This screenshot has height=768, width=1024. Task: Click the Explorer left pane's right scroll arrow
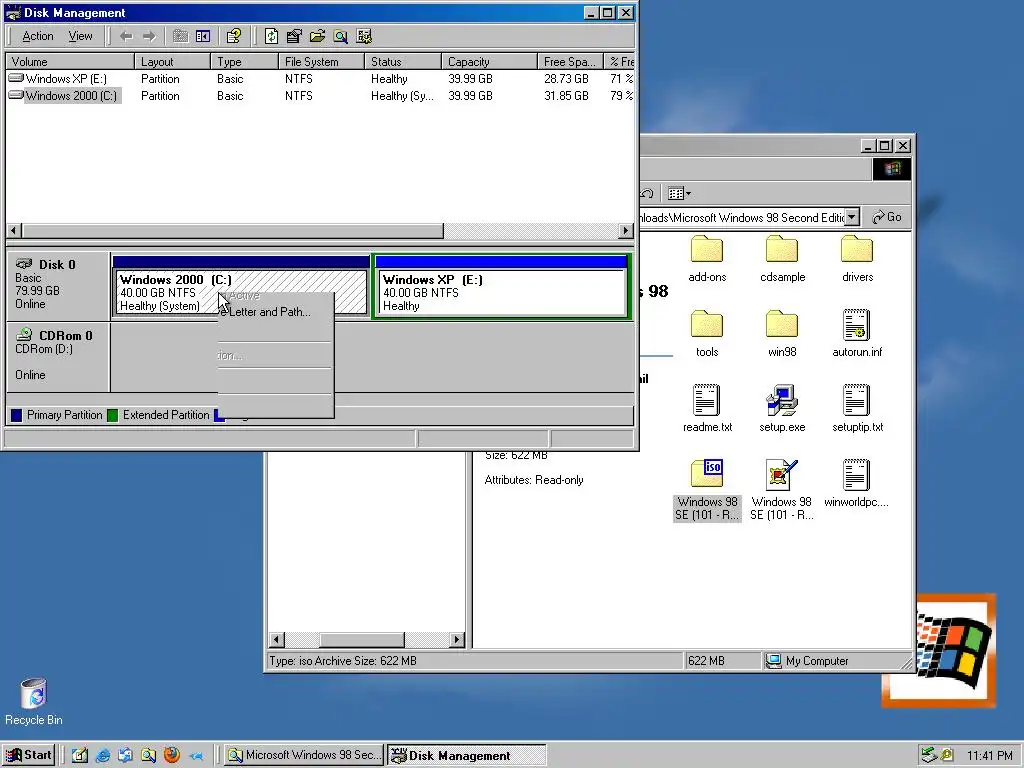tap(457, 639)
